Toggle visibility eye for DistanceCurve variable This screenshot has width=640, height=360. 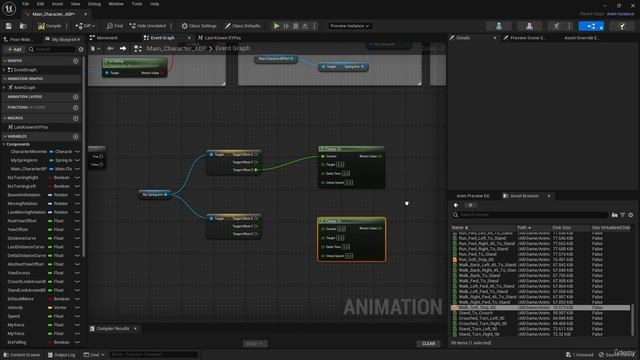77,238
